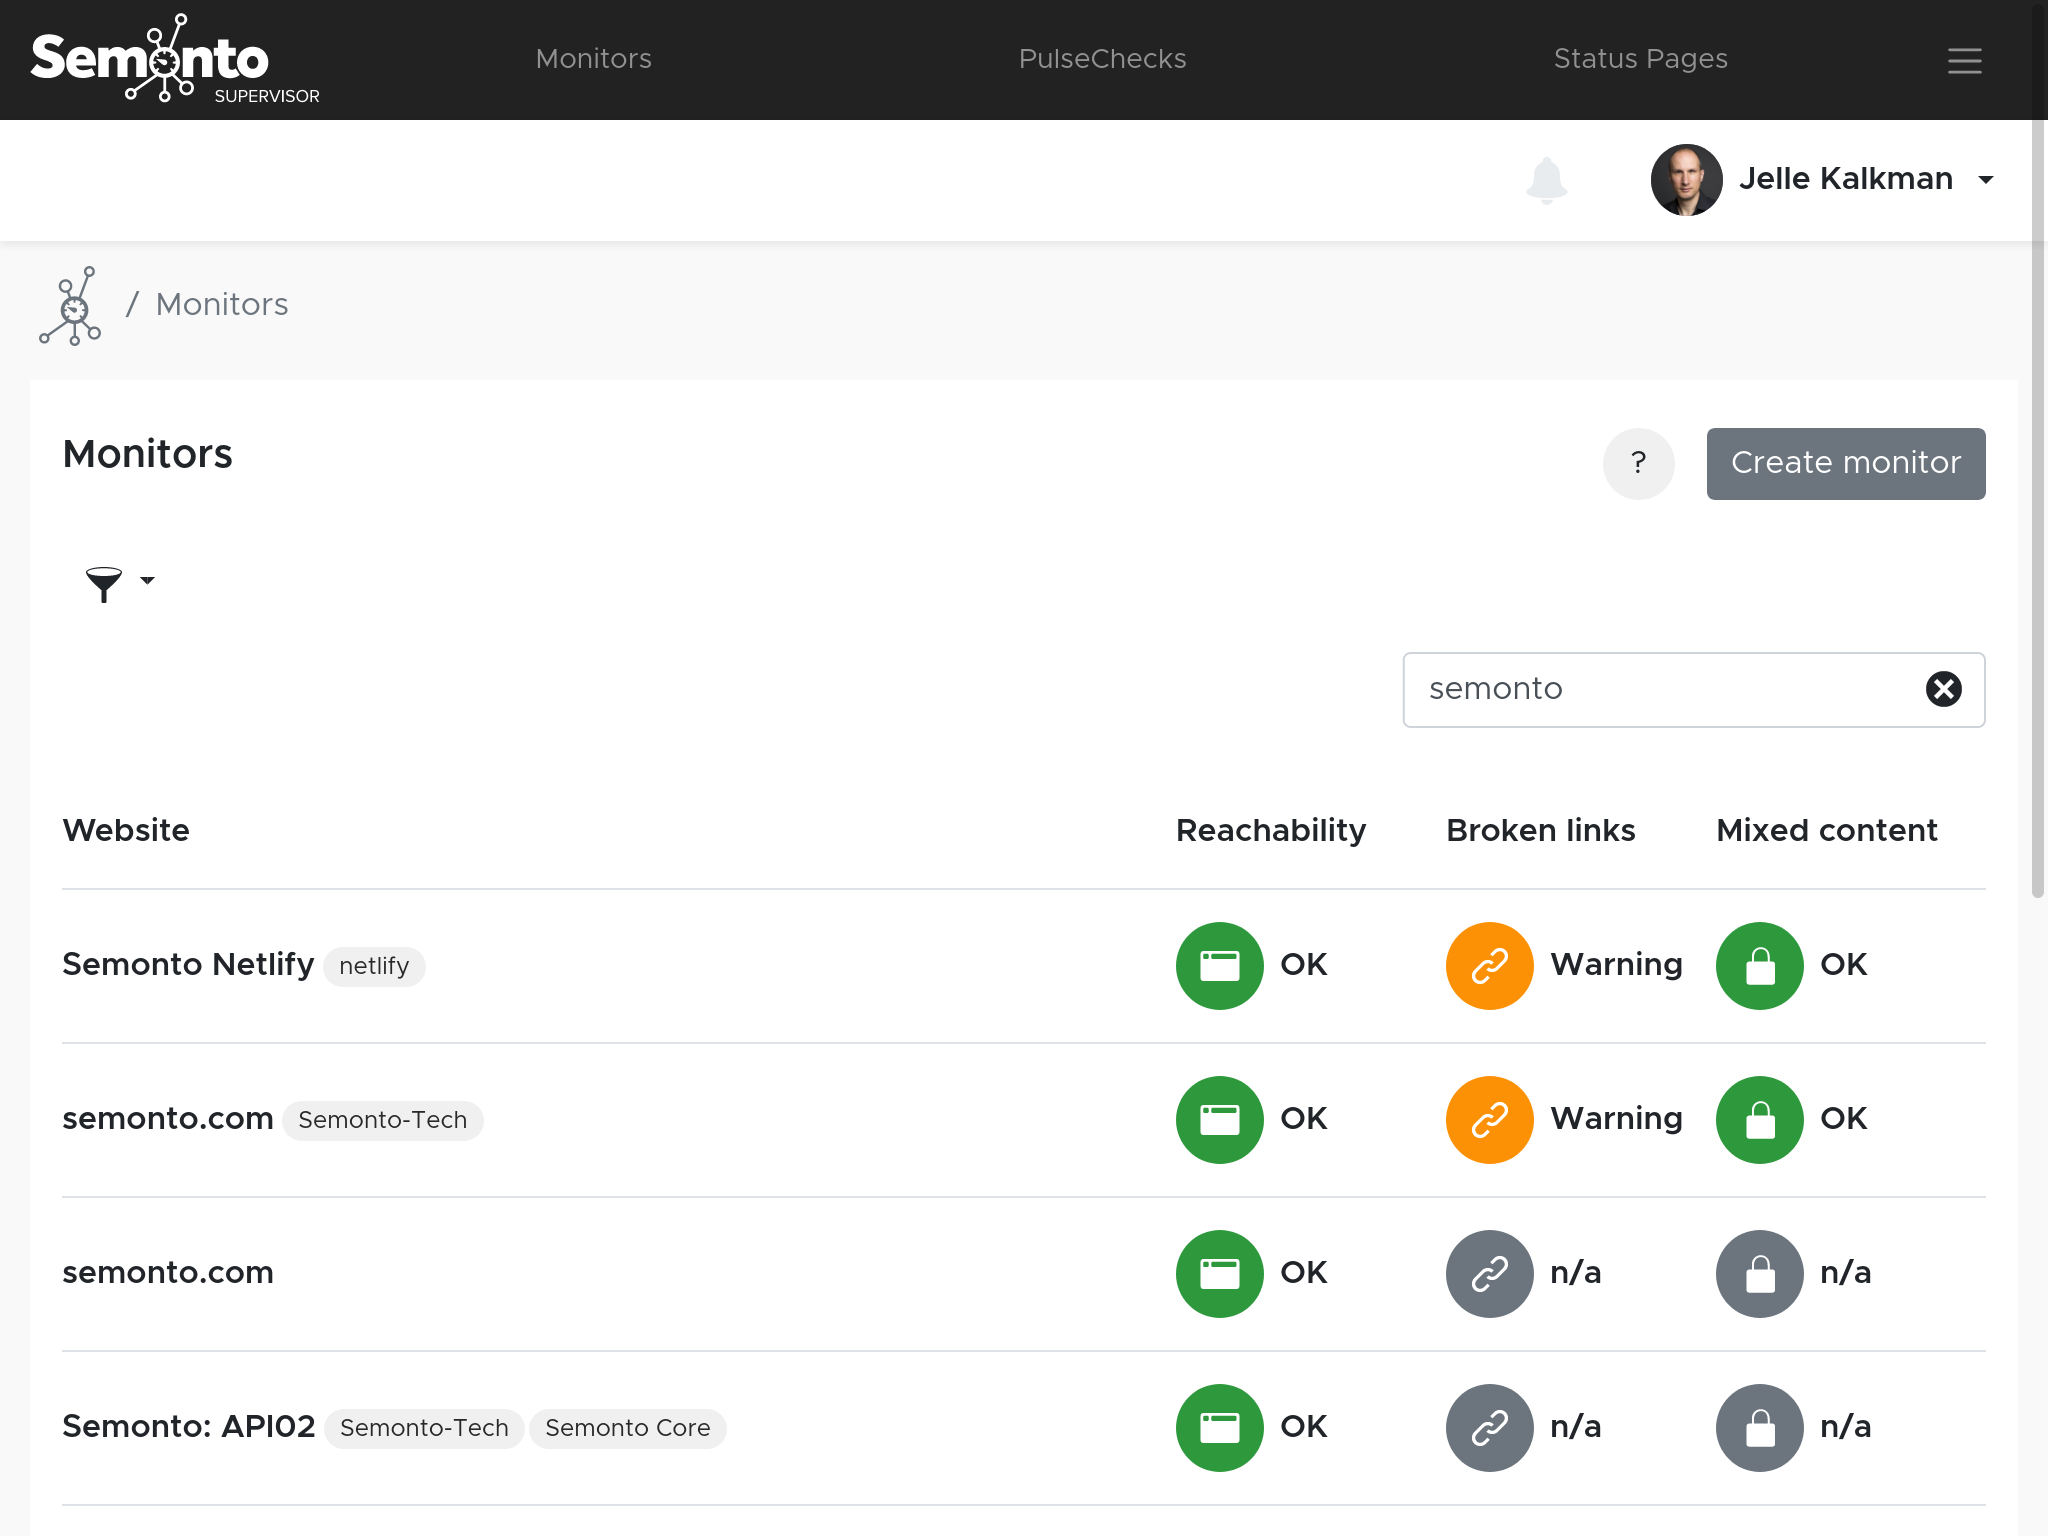
Task: Clear the search input with the X button
Action: [1945, 689]
